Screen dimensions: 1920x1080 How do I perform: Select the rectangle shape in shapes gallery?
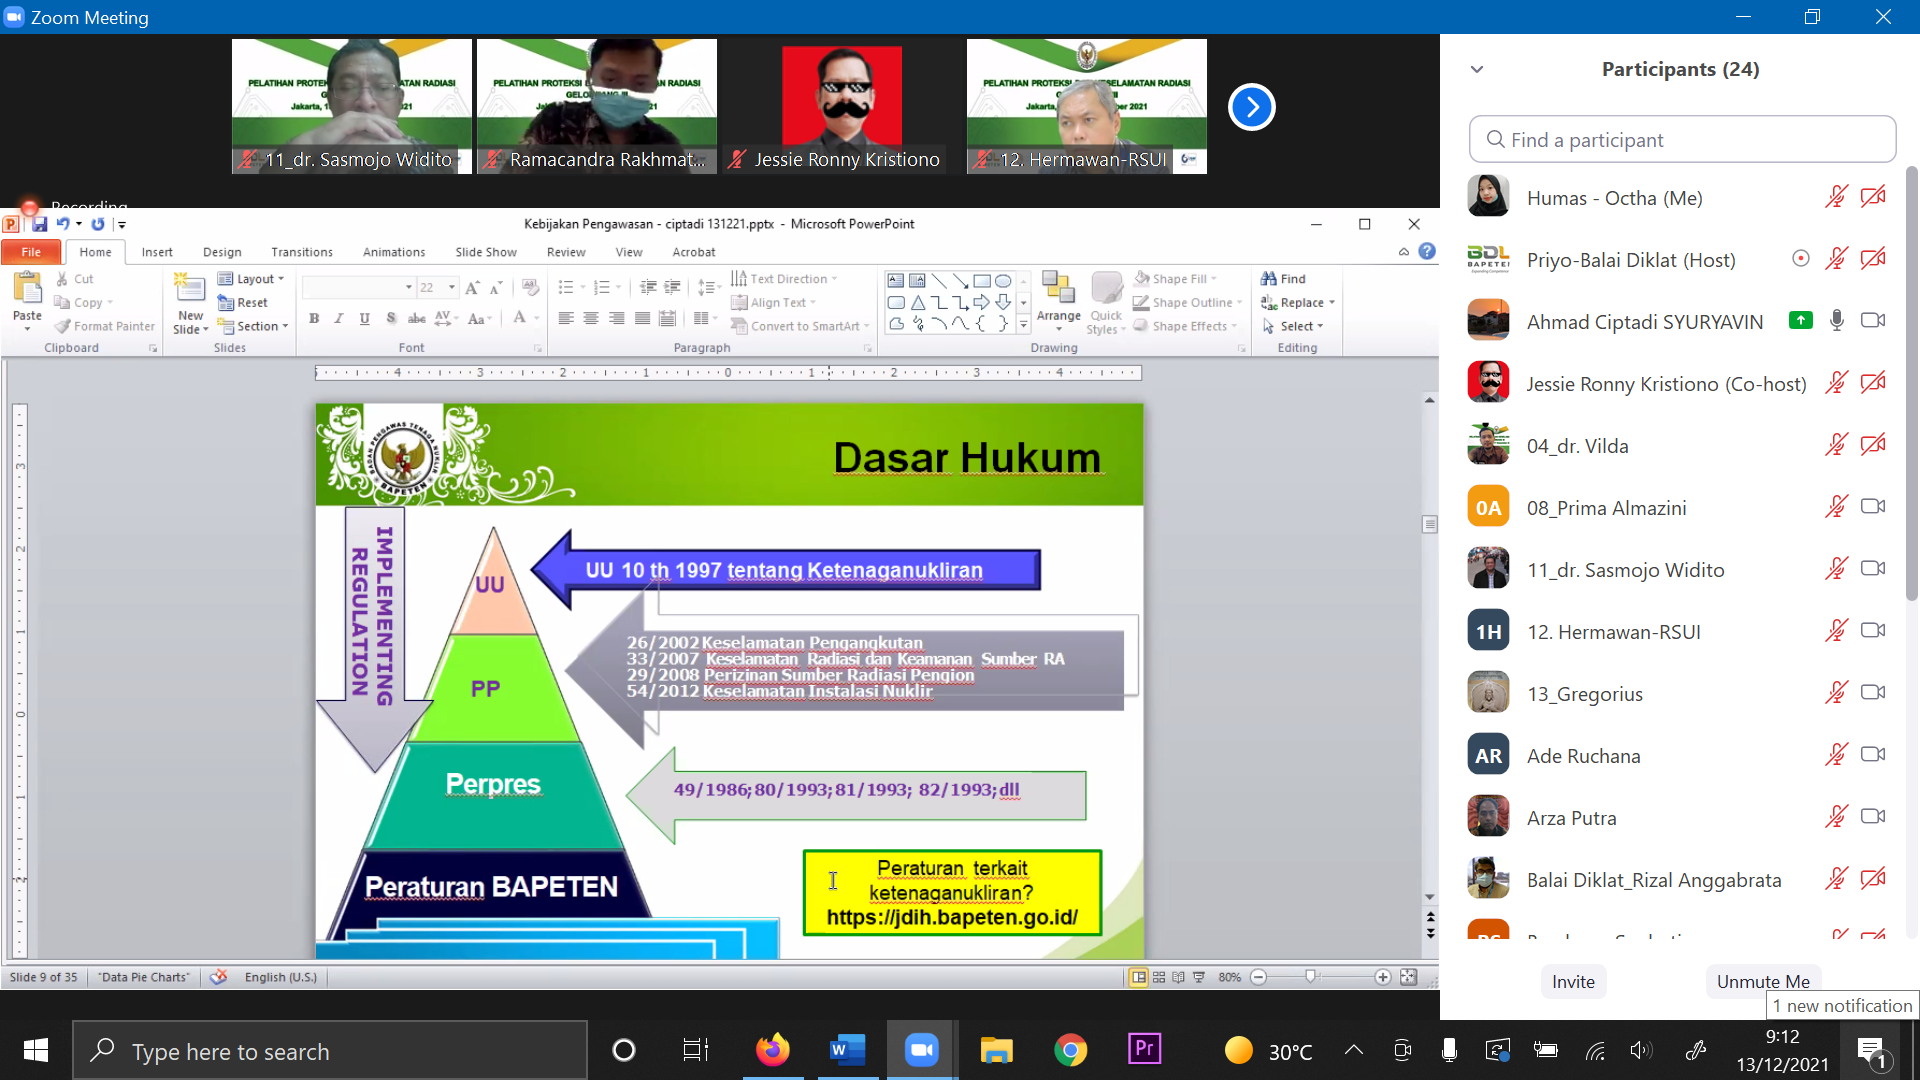tap(982, 281)
